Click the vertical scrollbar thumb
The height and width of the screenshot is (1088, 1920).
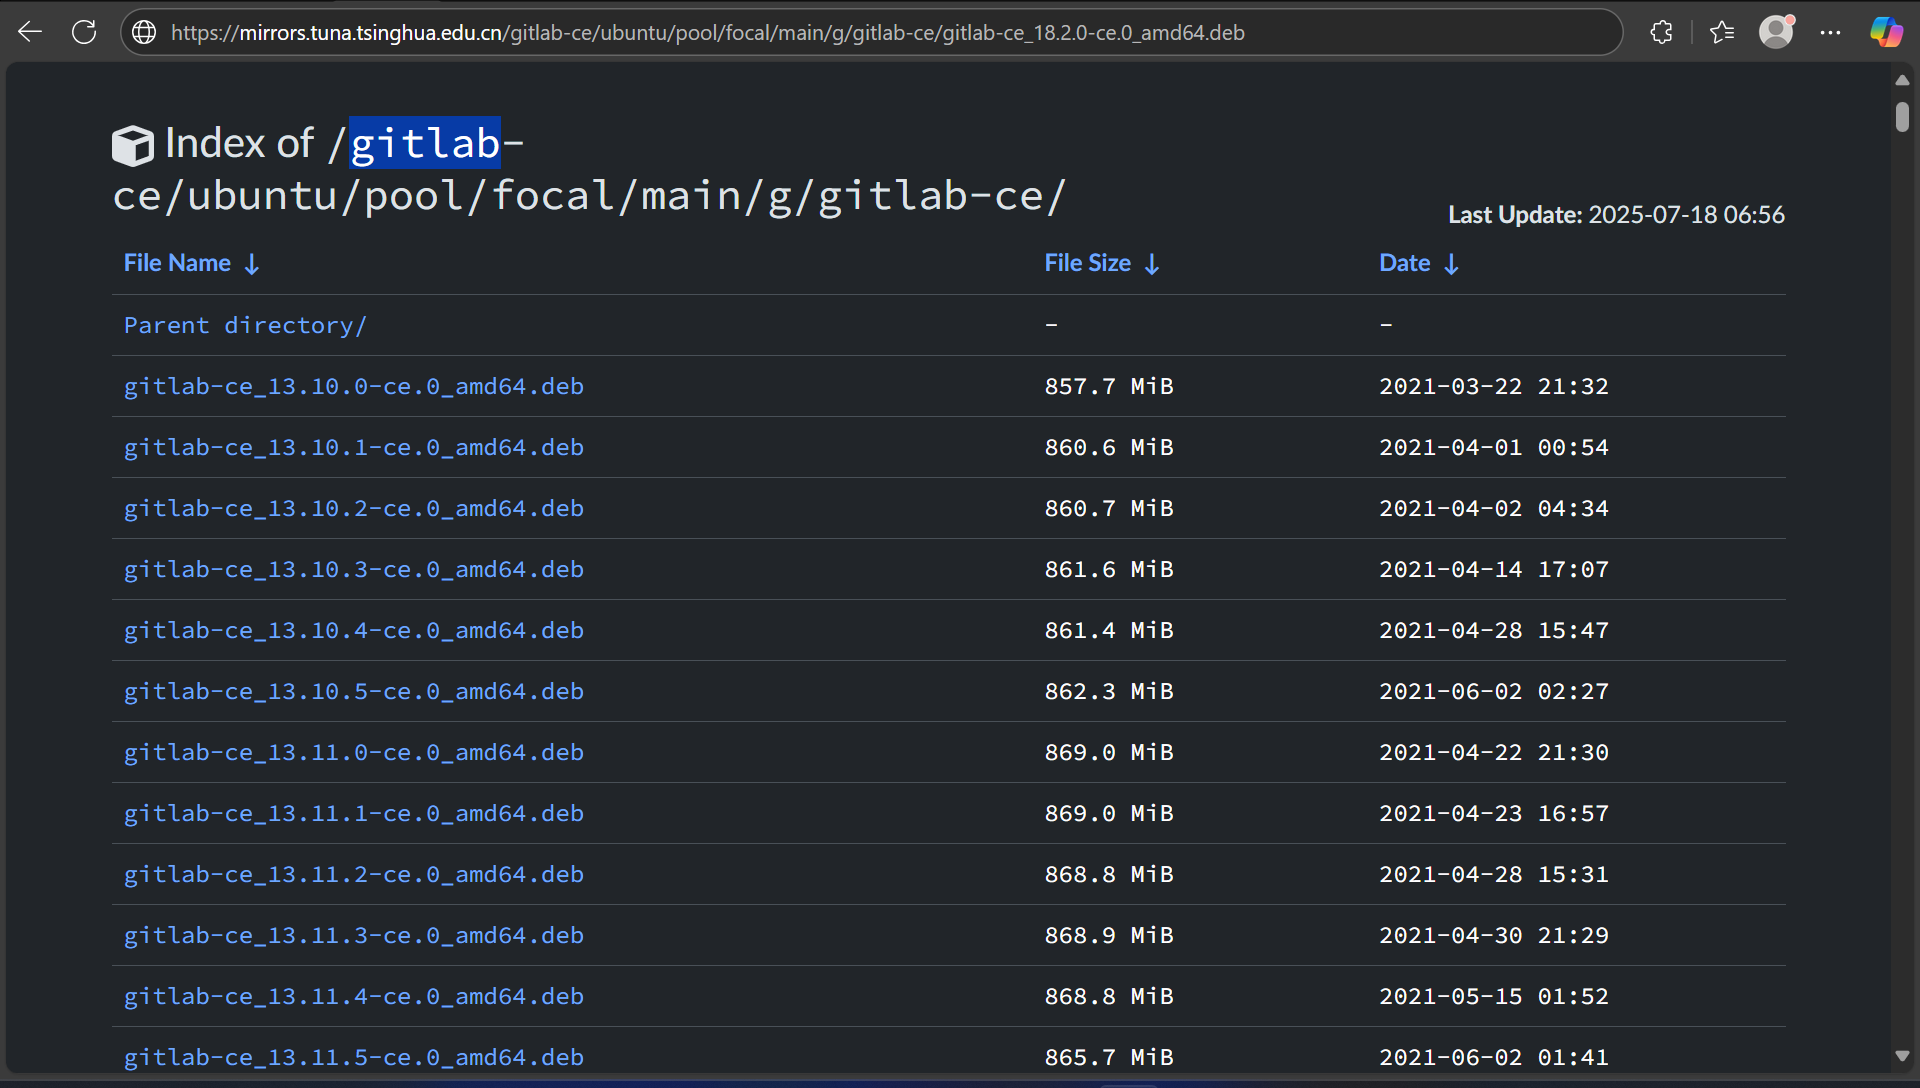coord(1902,116)
